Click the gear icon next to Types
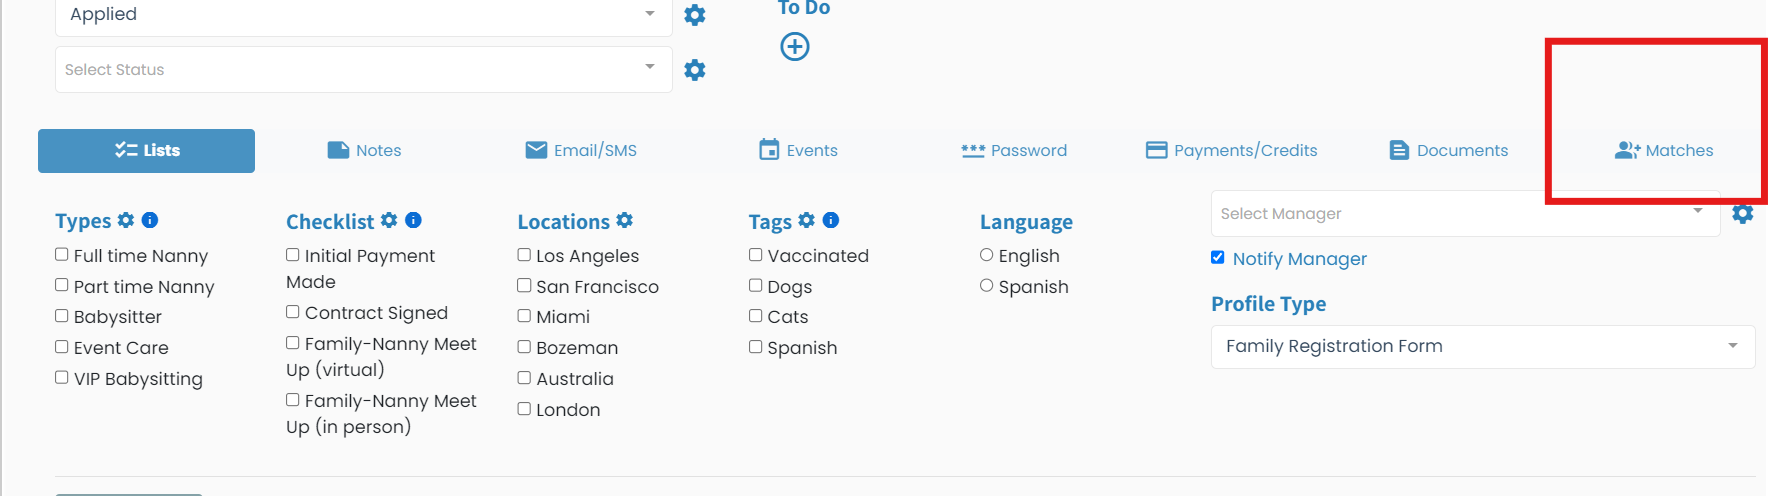The width and height of the screenshot is (1769, 496). tap(126, 220)
